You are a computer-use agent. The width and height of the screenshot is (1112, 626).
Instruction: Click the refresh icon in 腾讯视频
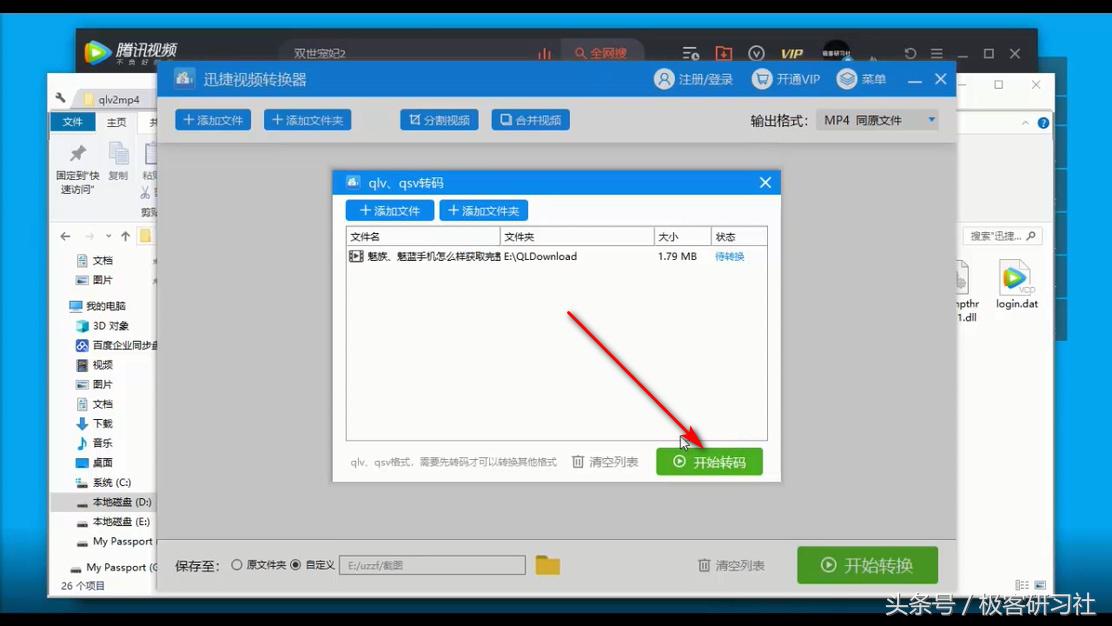(x=911, y=53)
